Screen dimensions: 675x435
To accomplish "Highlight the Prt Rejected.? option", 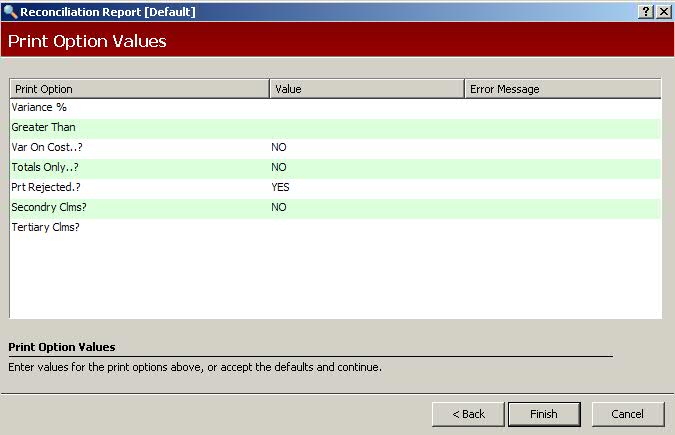I will tap(48, 187).
